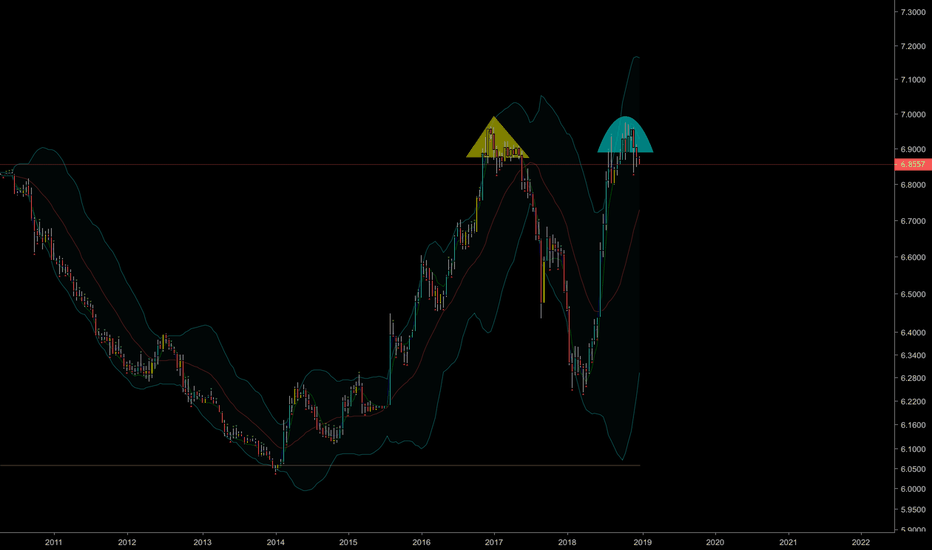Click the 6.1000 price axis label
932x550 pixels.
(x=913, y=449)
